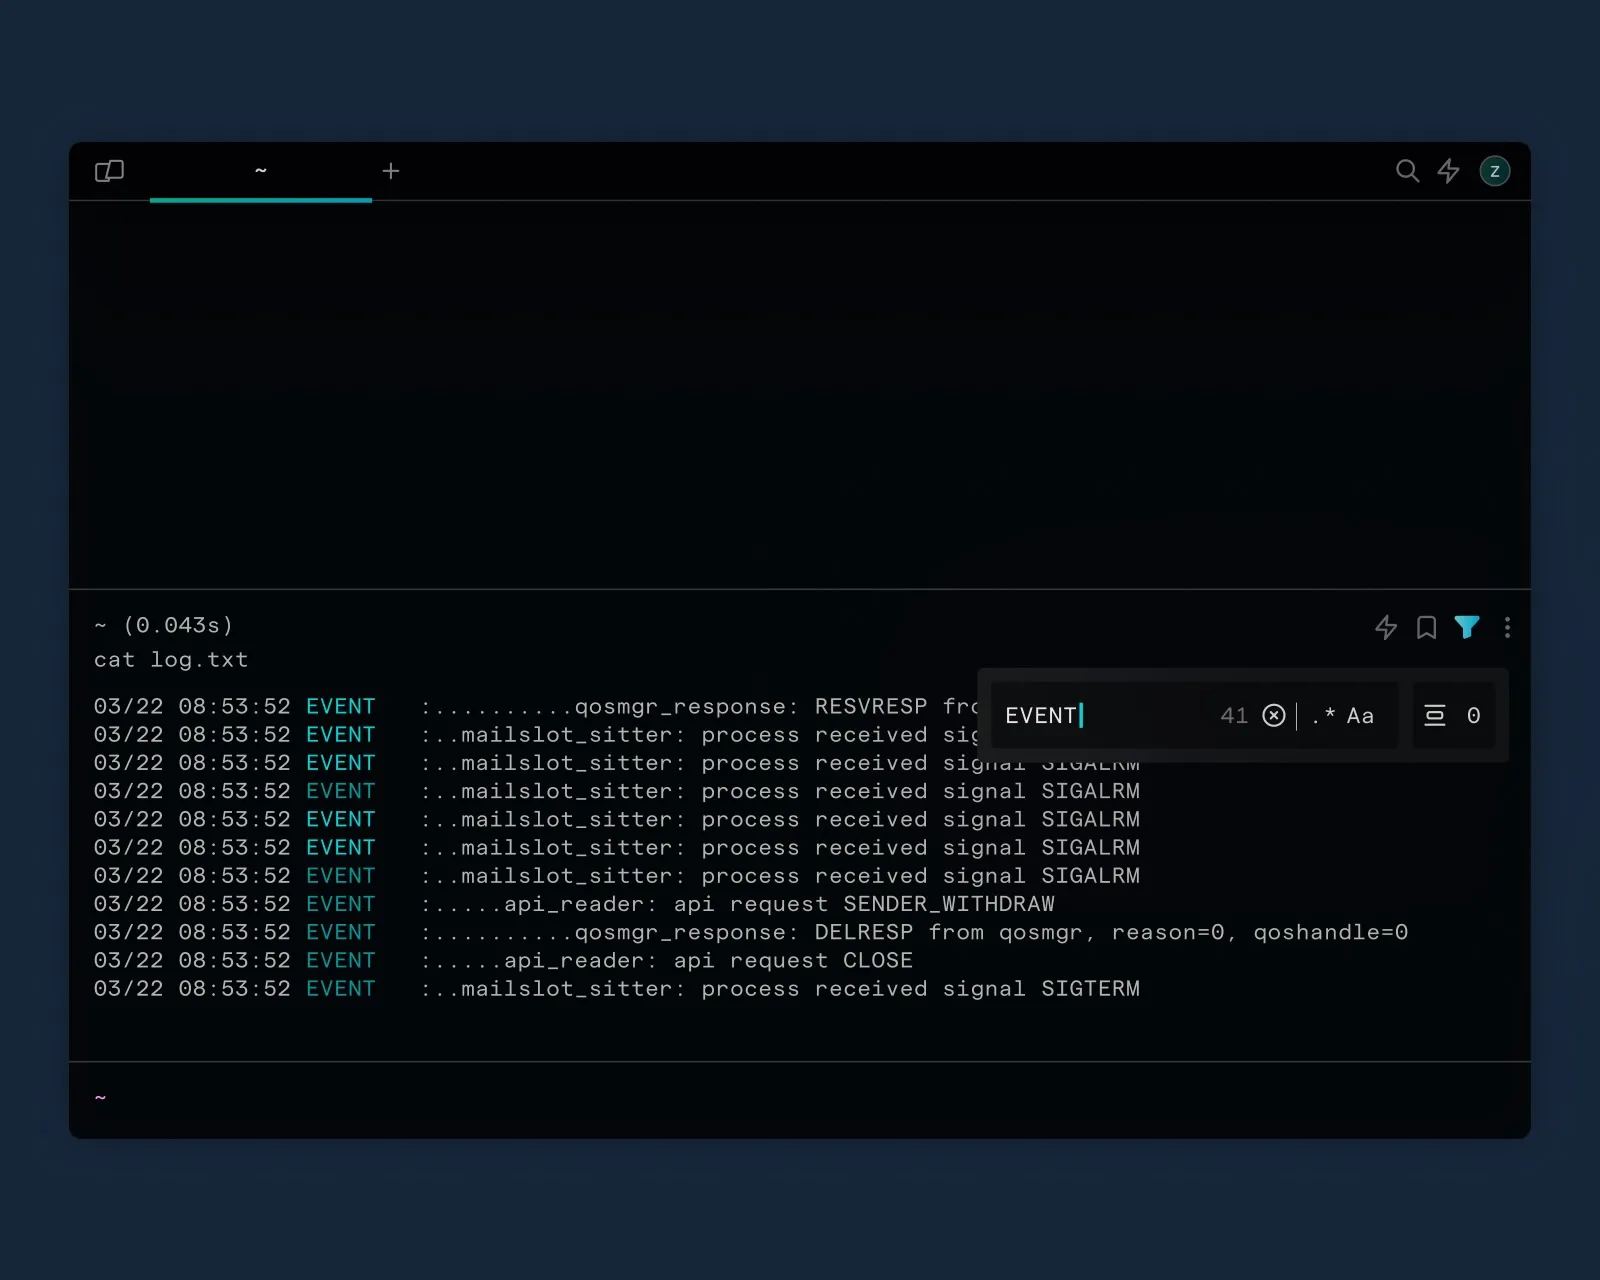Screen dimensions: 1600x1280
Task: Switch to the ~ terminal tab
Action: pyautogui.click(x=260, y=170)
